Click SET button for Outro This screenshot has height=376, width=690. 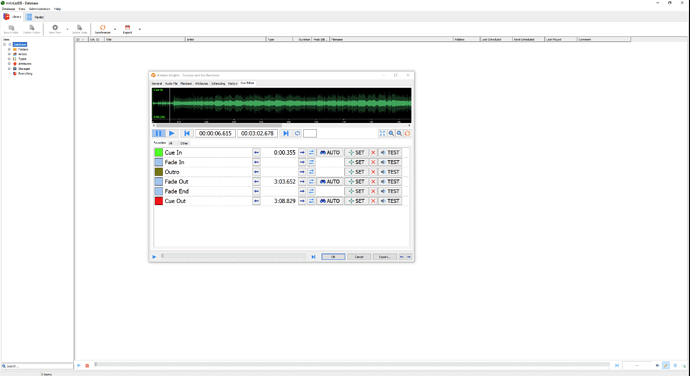[356, 172]
